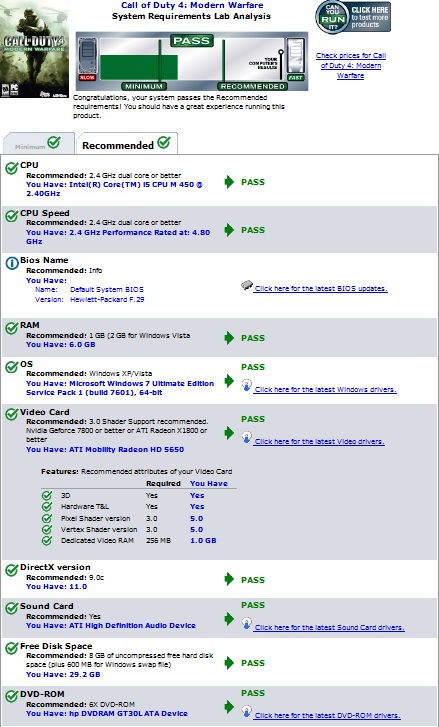The image size is (439, 727).
Task: Click the PASS result in the RAM row
Action: [253, 338]
